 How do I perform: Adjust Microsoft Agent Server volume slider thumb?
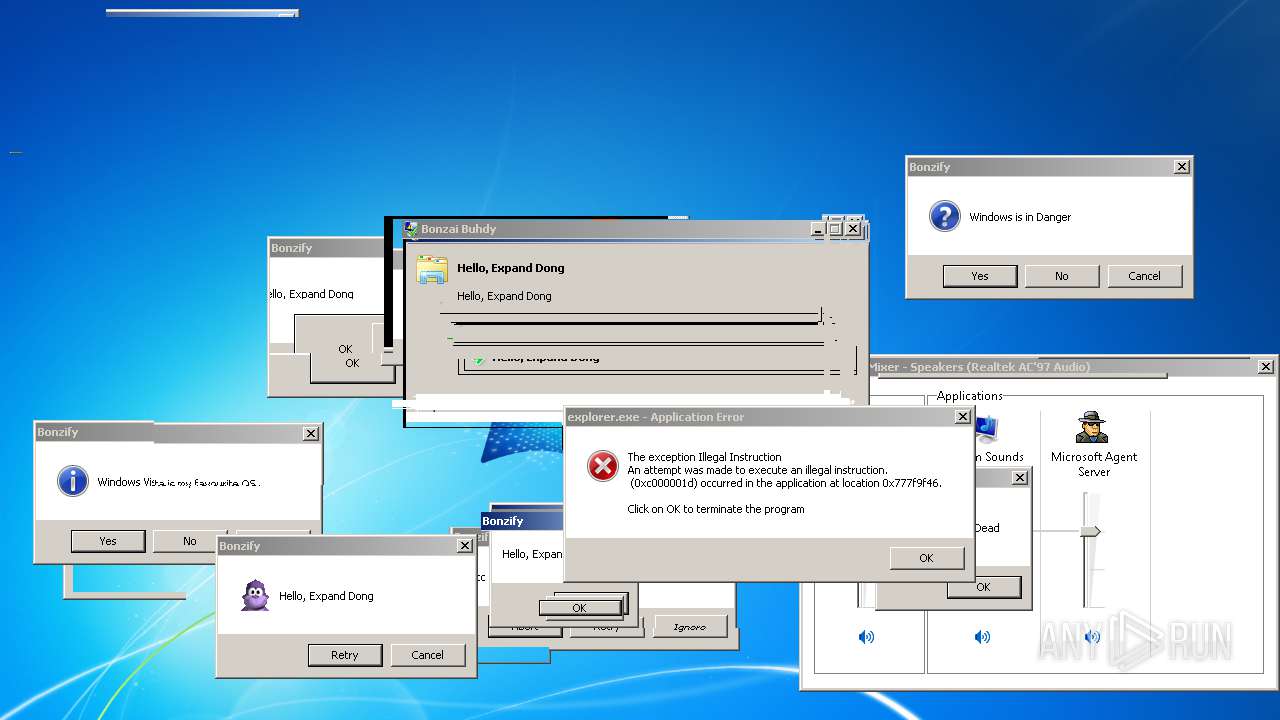pos(1090,531)
